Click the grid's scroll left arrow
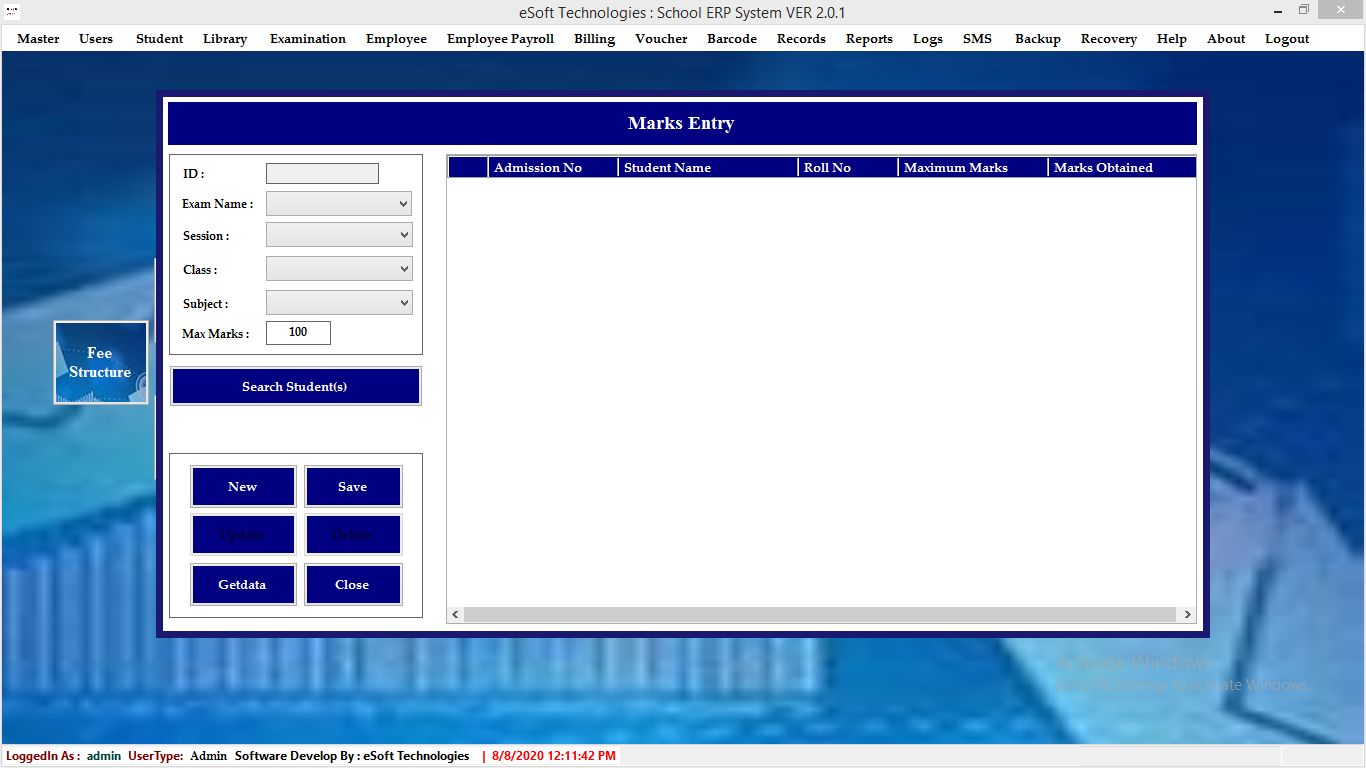This screenshot has width=1366, height=768. tap(456, 615)
